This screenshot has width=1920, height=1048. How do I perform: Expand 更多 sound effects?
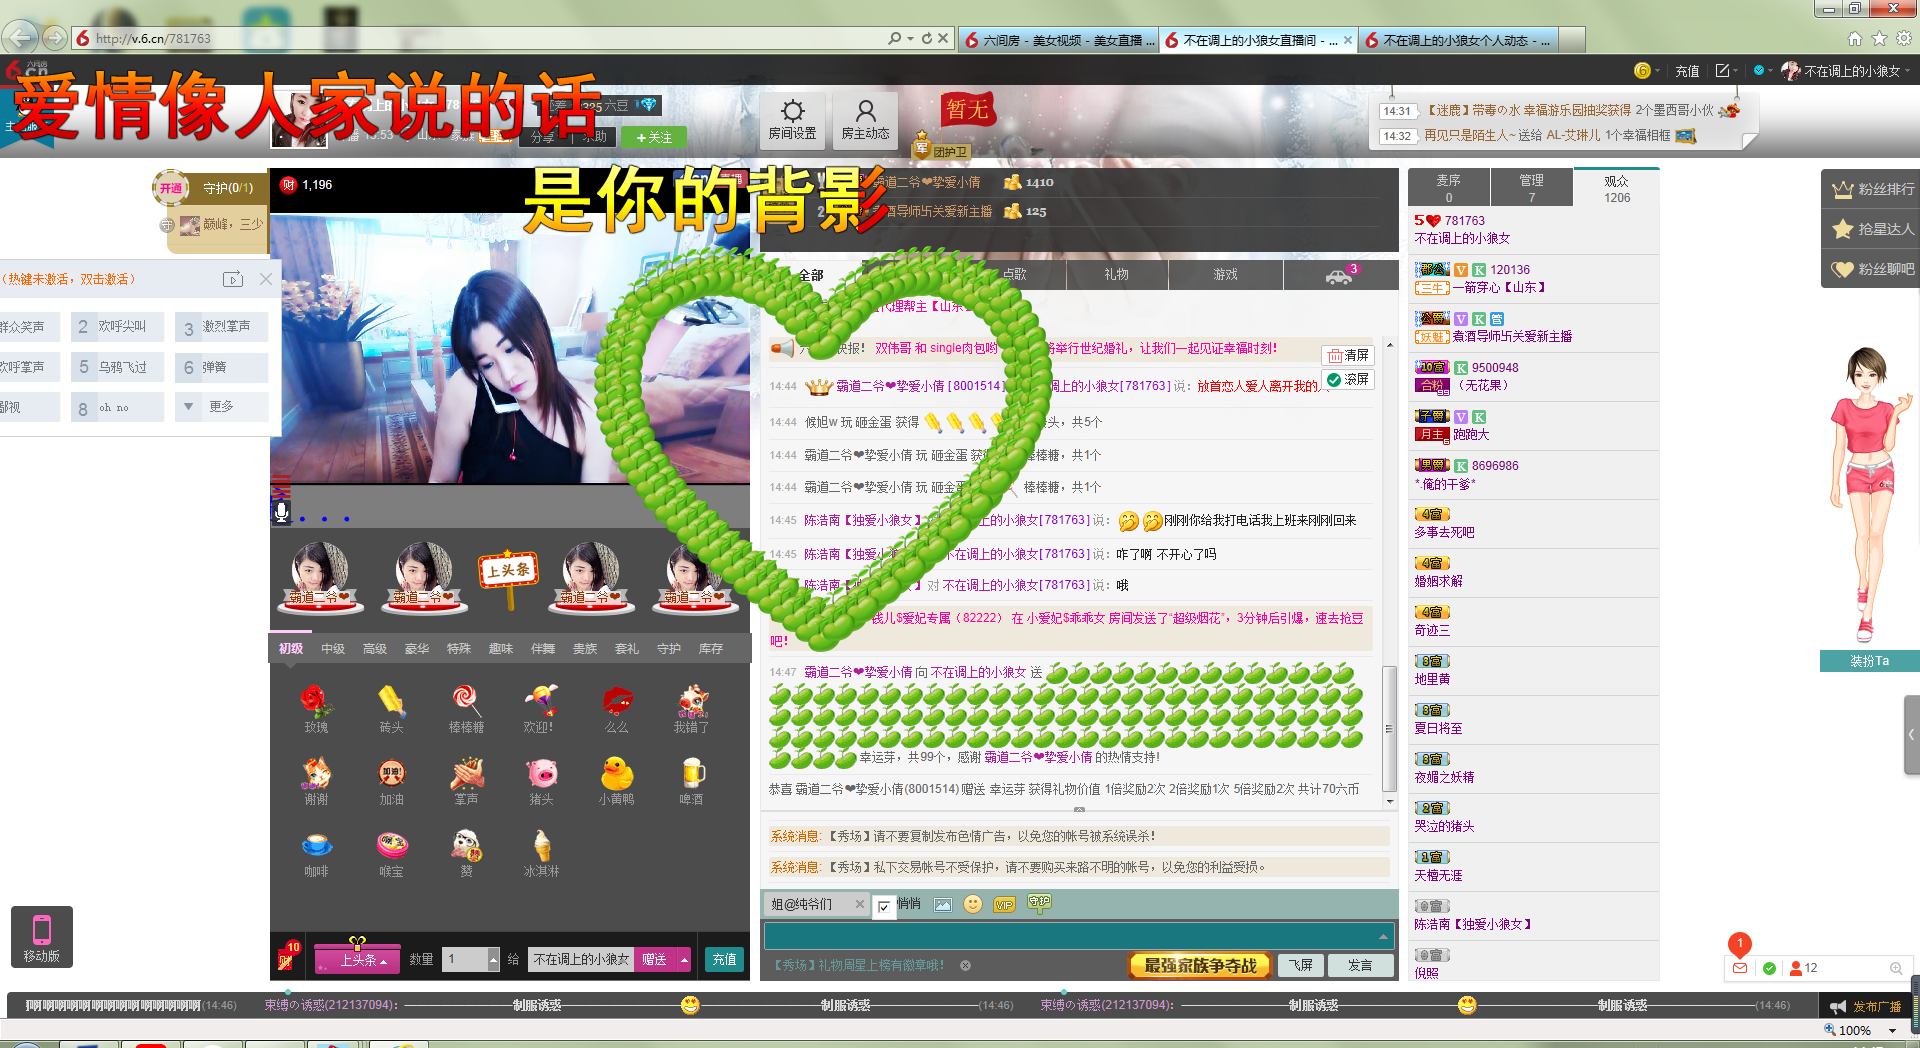pos(221,407)
